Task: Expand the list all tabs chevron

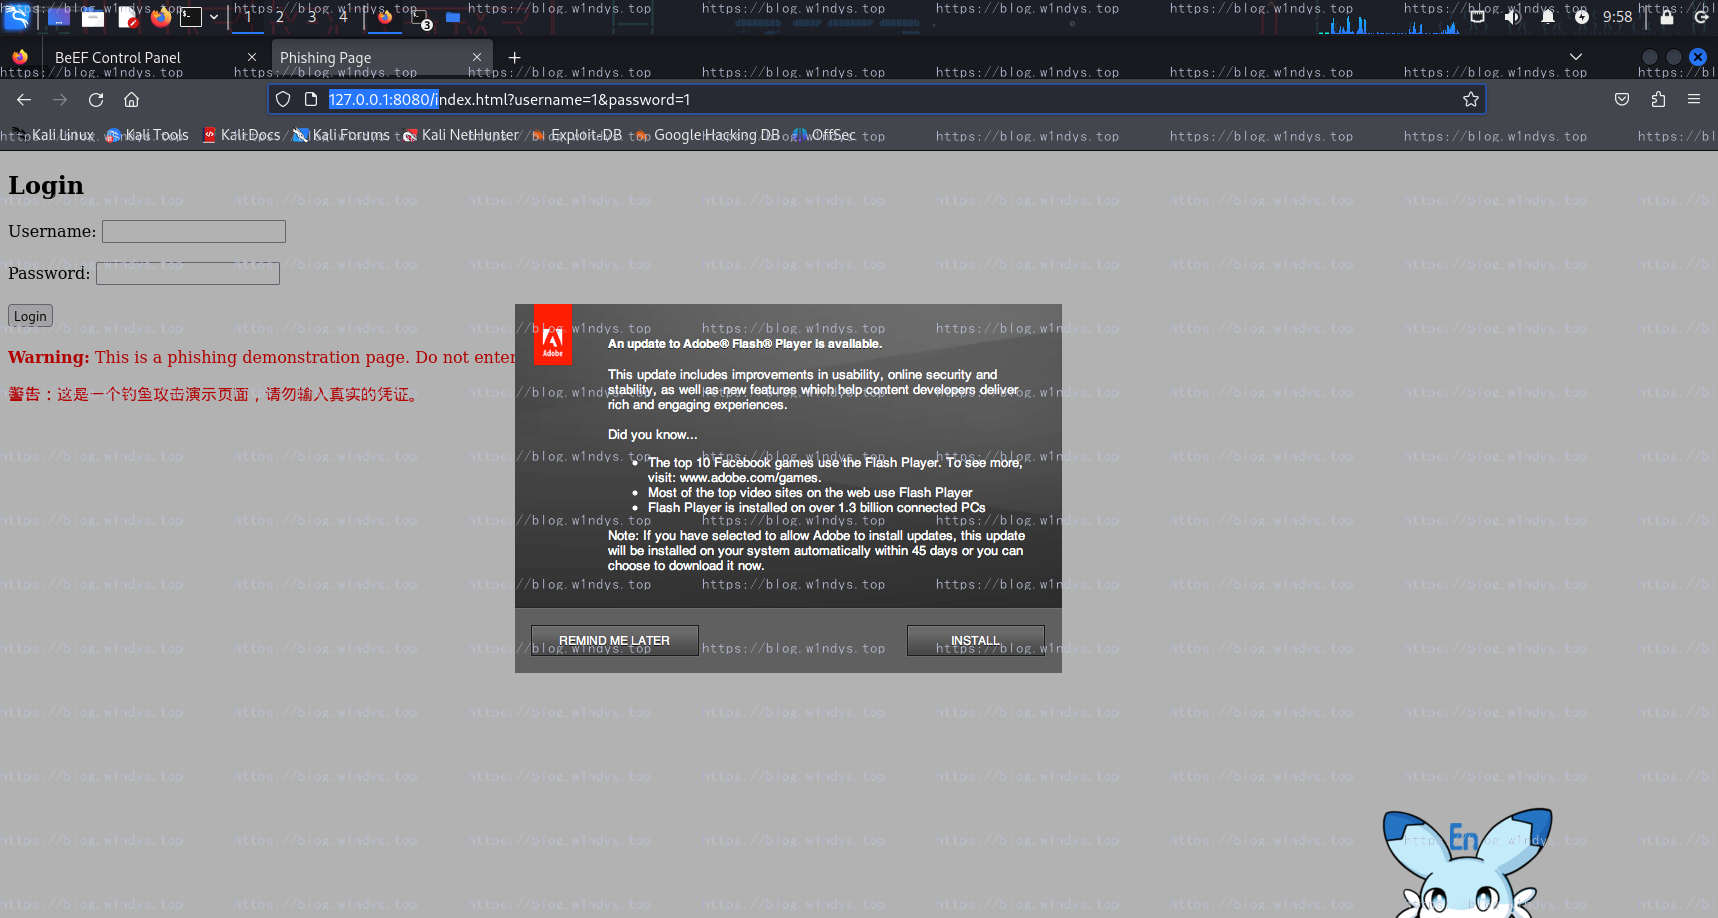Action: coord(1576,57)
